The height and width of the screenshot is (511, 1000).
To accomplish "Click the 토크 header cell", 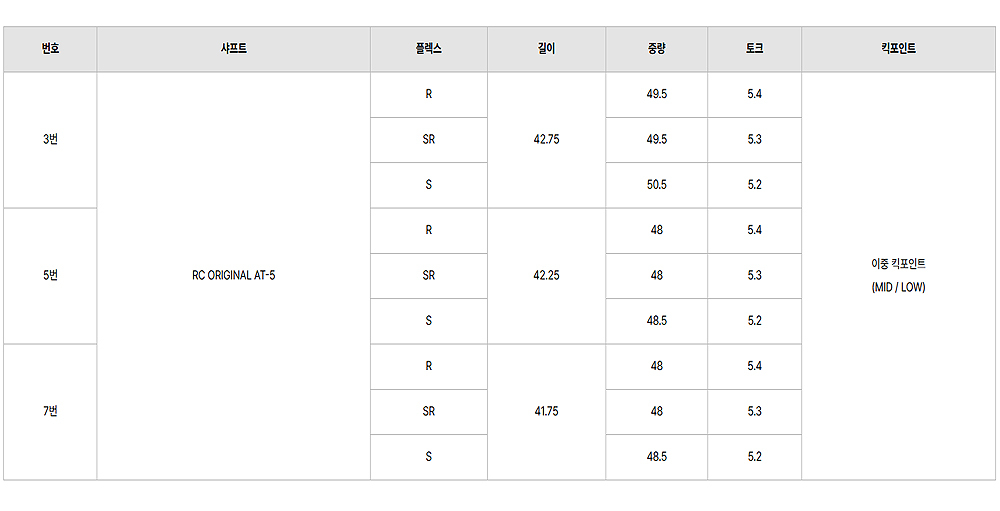I will coord(754,49).
